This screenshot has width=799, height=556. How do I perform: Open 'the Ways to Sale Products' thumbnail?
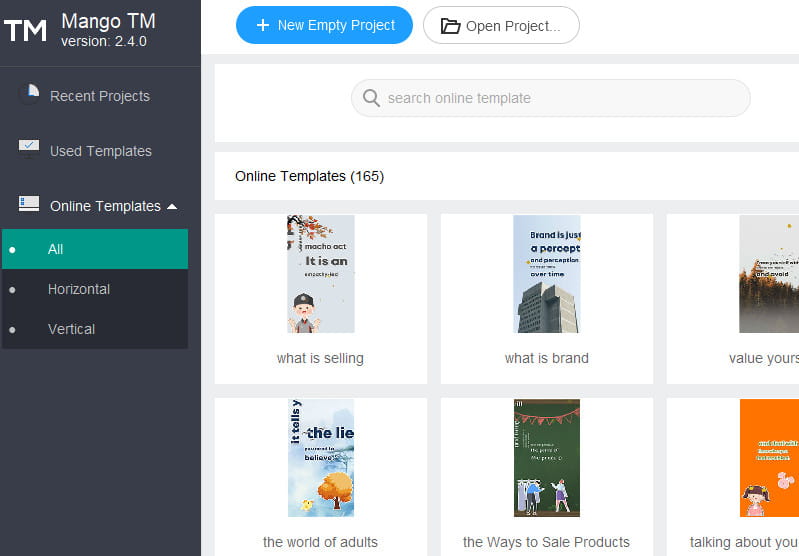[547, 458]
